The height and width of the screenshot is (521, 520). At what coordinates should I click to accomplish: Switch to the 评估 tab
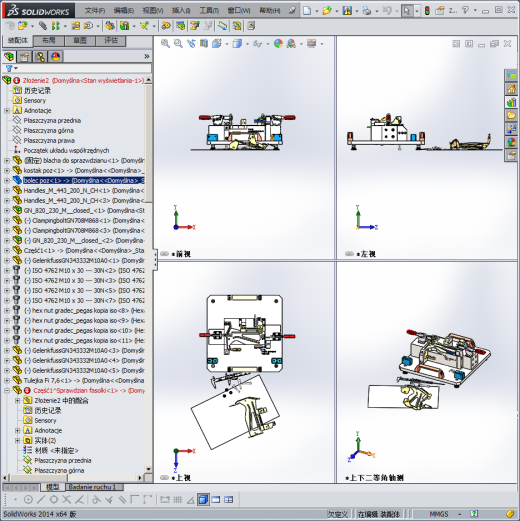click(111, 41)
